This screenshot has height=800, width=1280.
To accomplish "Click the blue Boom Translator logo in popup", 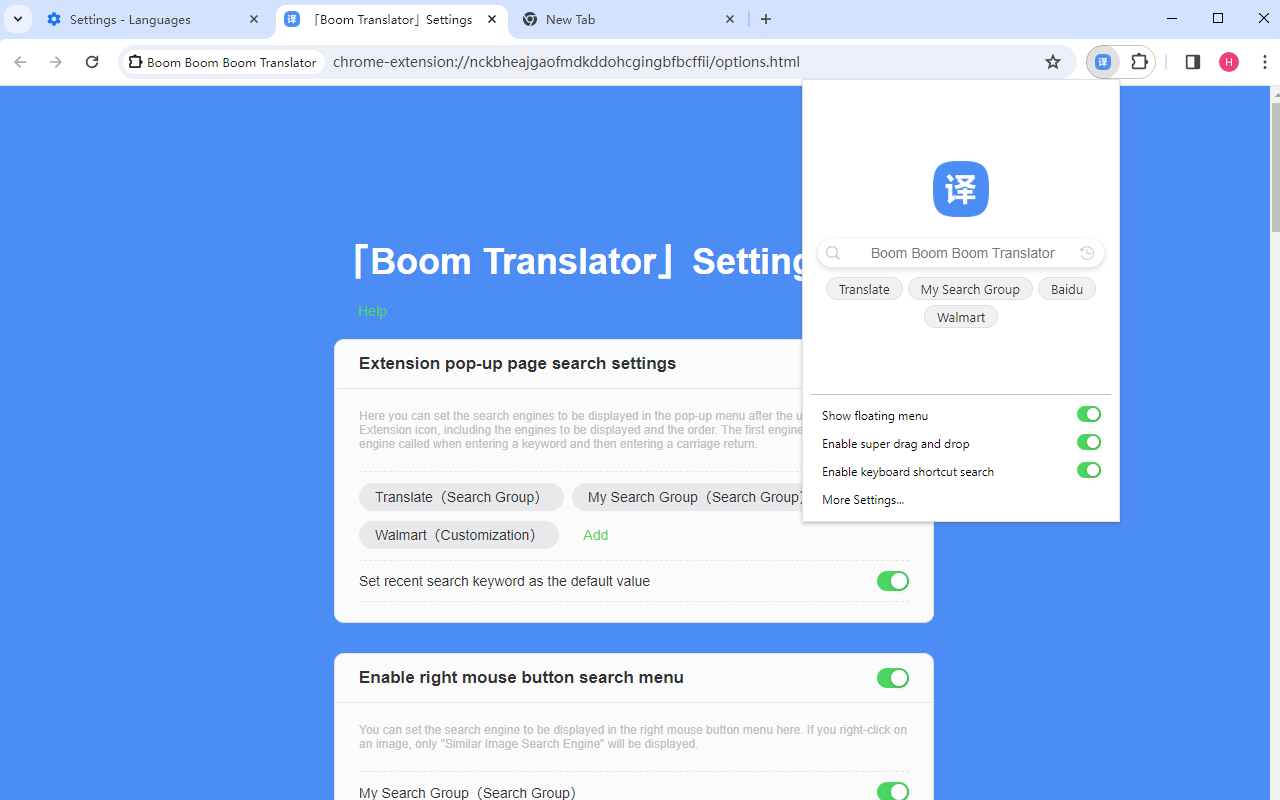I will click(x=961, y=189).
